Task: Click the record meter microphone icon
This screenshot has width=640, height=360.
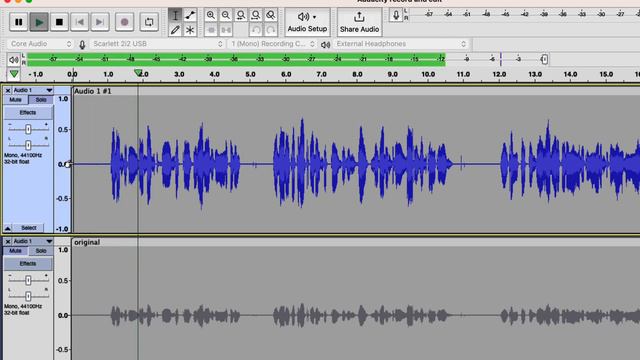Action: click(396, 16)
